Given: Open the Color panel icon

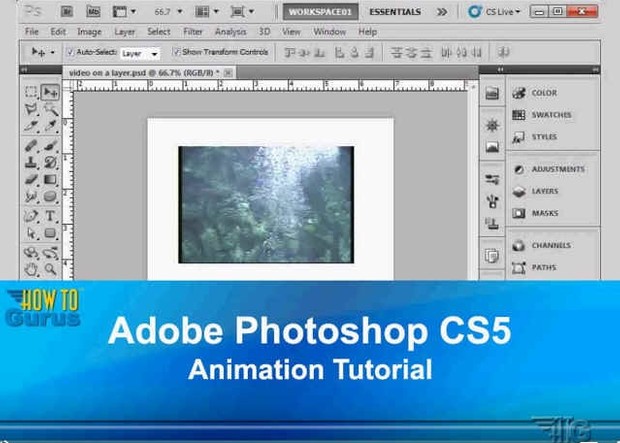Looking at the screenshot, I should click(518, 93).
